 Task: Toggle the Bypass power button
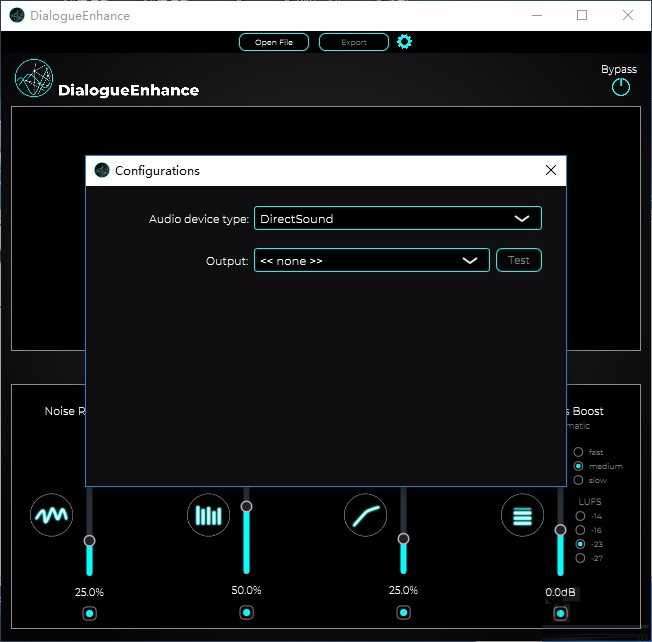click(x=621, y=87)
